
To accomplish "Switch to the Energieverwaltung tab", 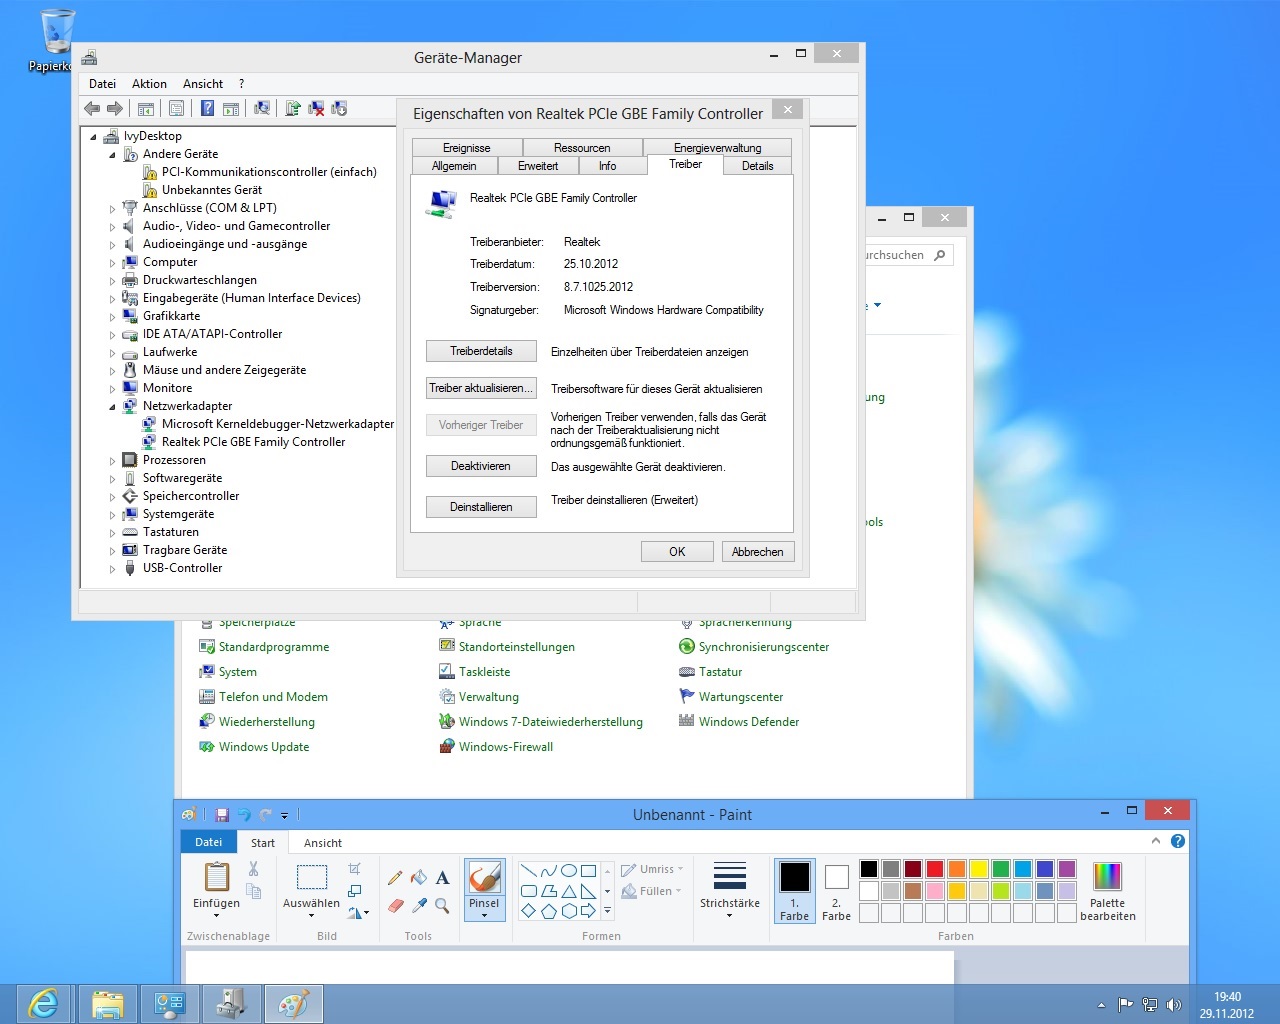I will tap(717, 147).
